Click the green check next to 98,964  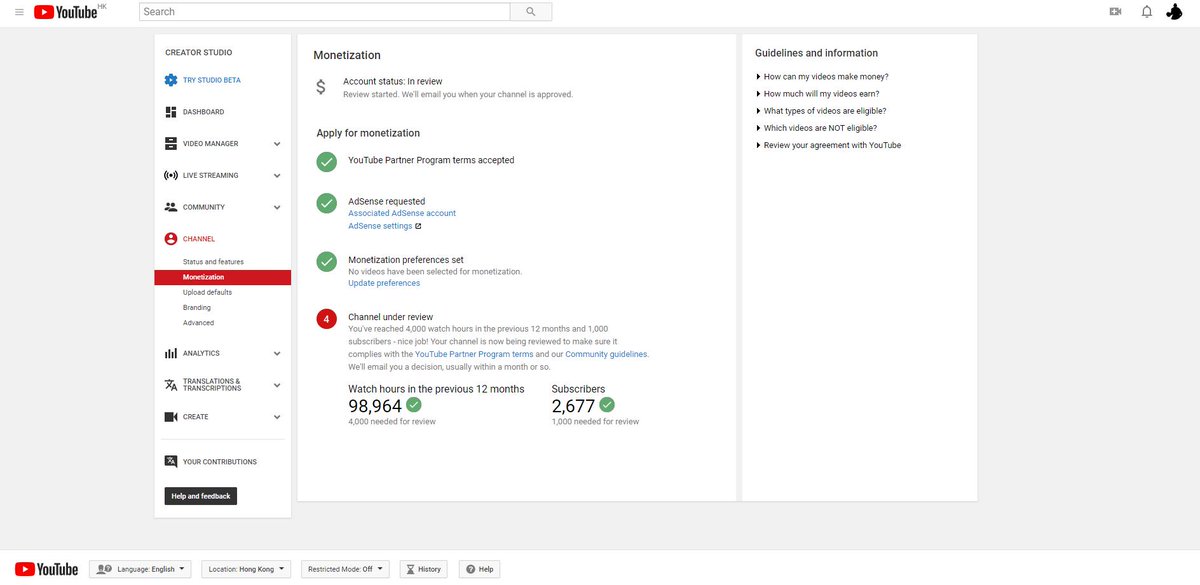coord(414,405)
